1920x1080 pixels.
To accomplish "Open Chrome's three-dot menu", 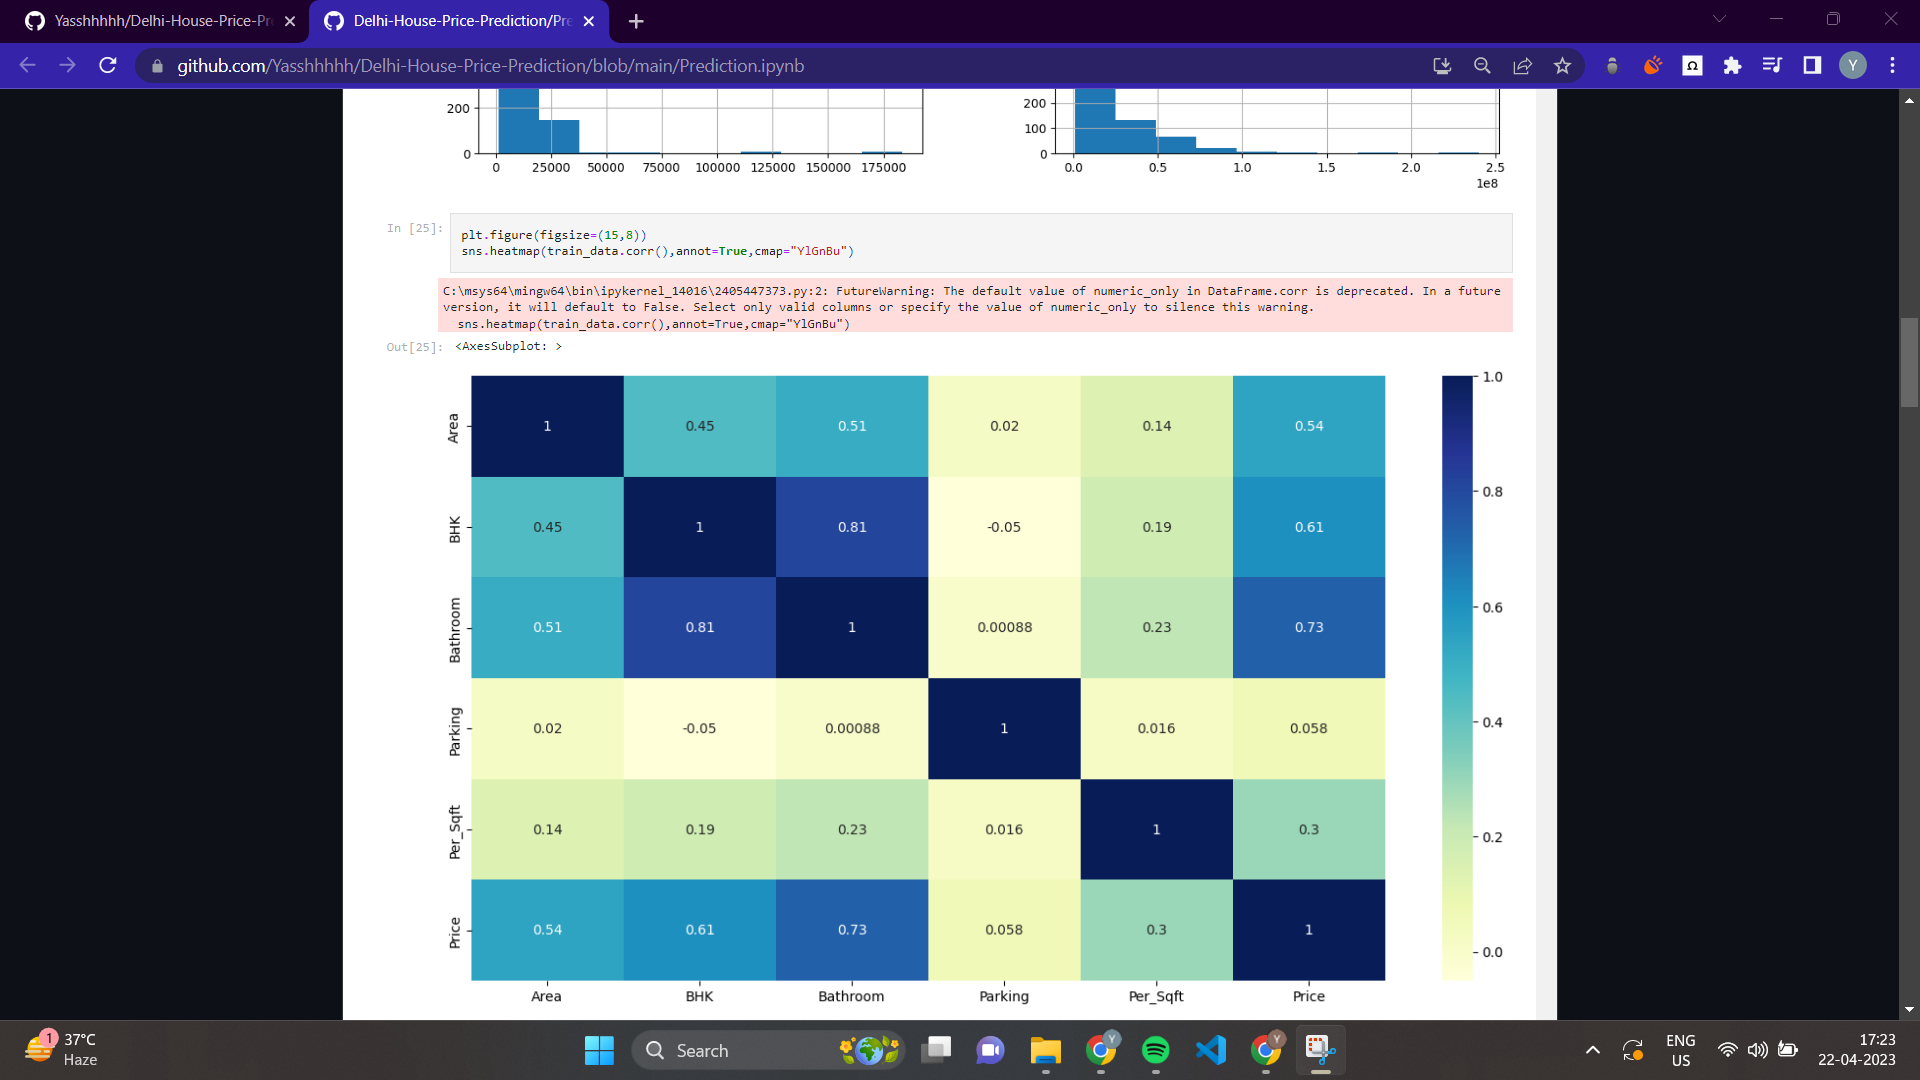I will click(x=1893, y=65).
